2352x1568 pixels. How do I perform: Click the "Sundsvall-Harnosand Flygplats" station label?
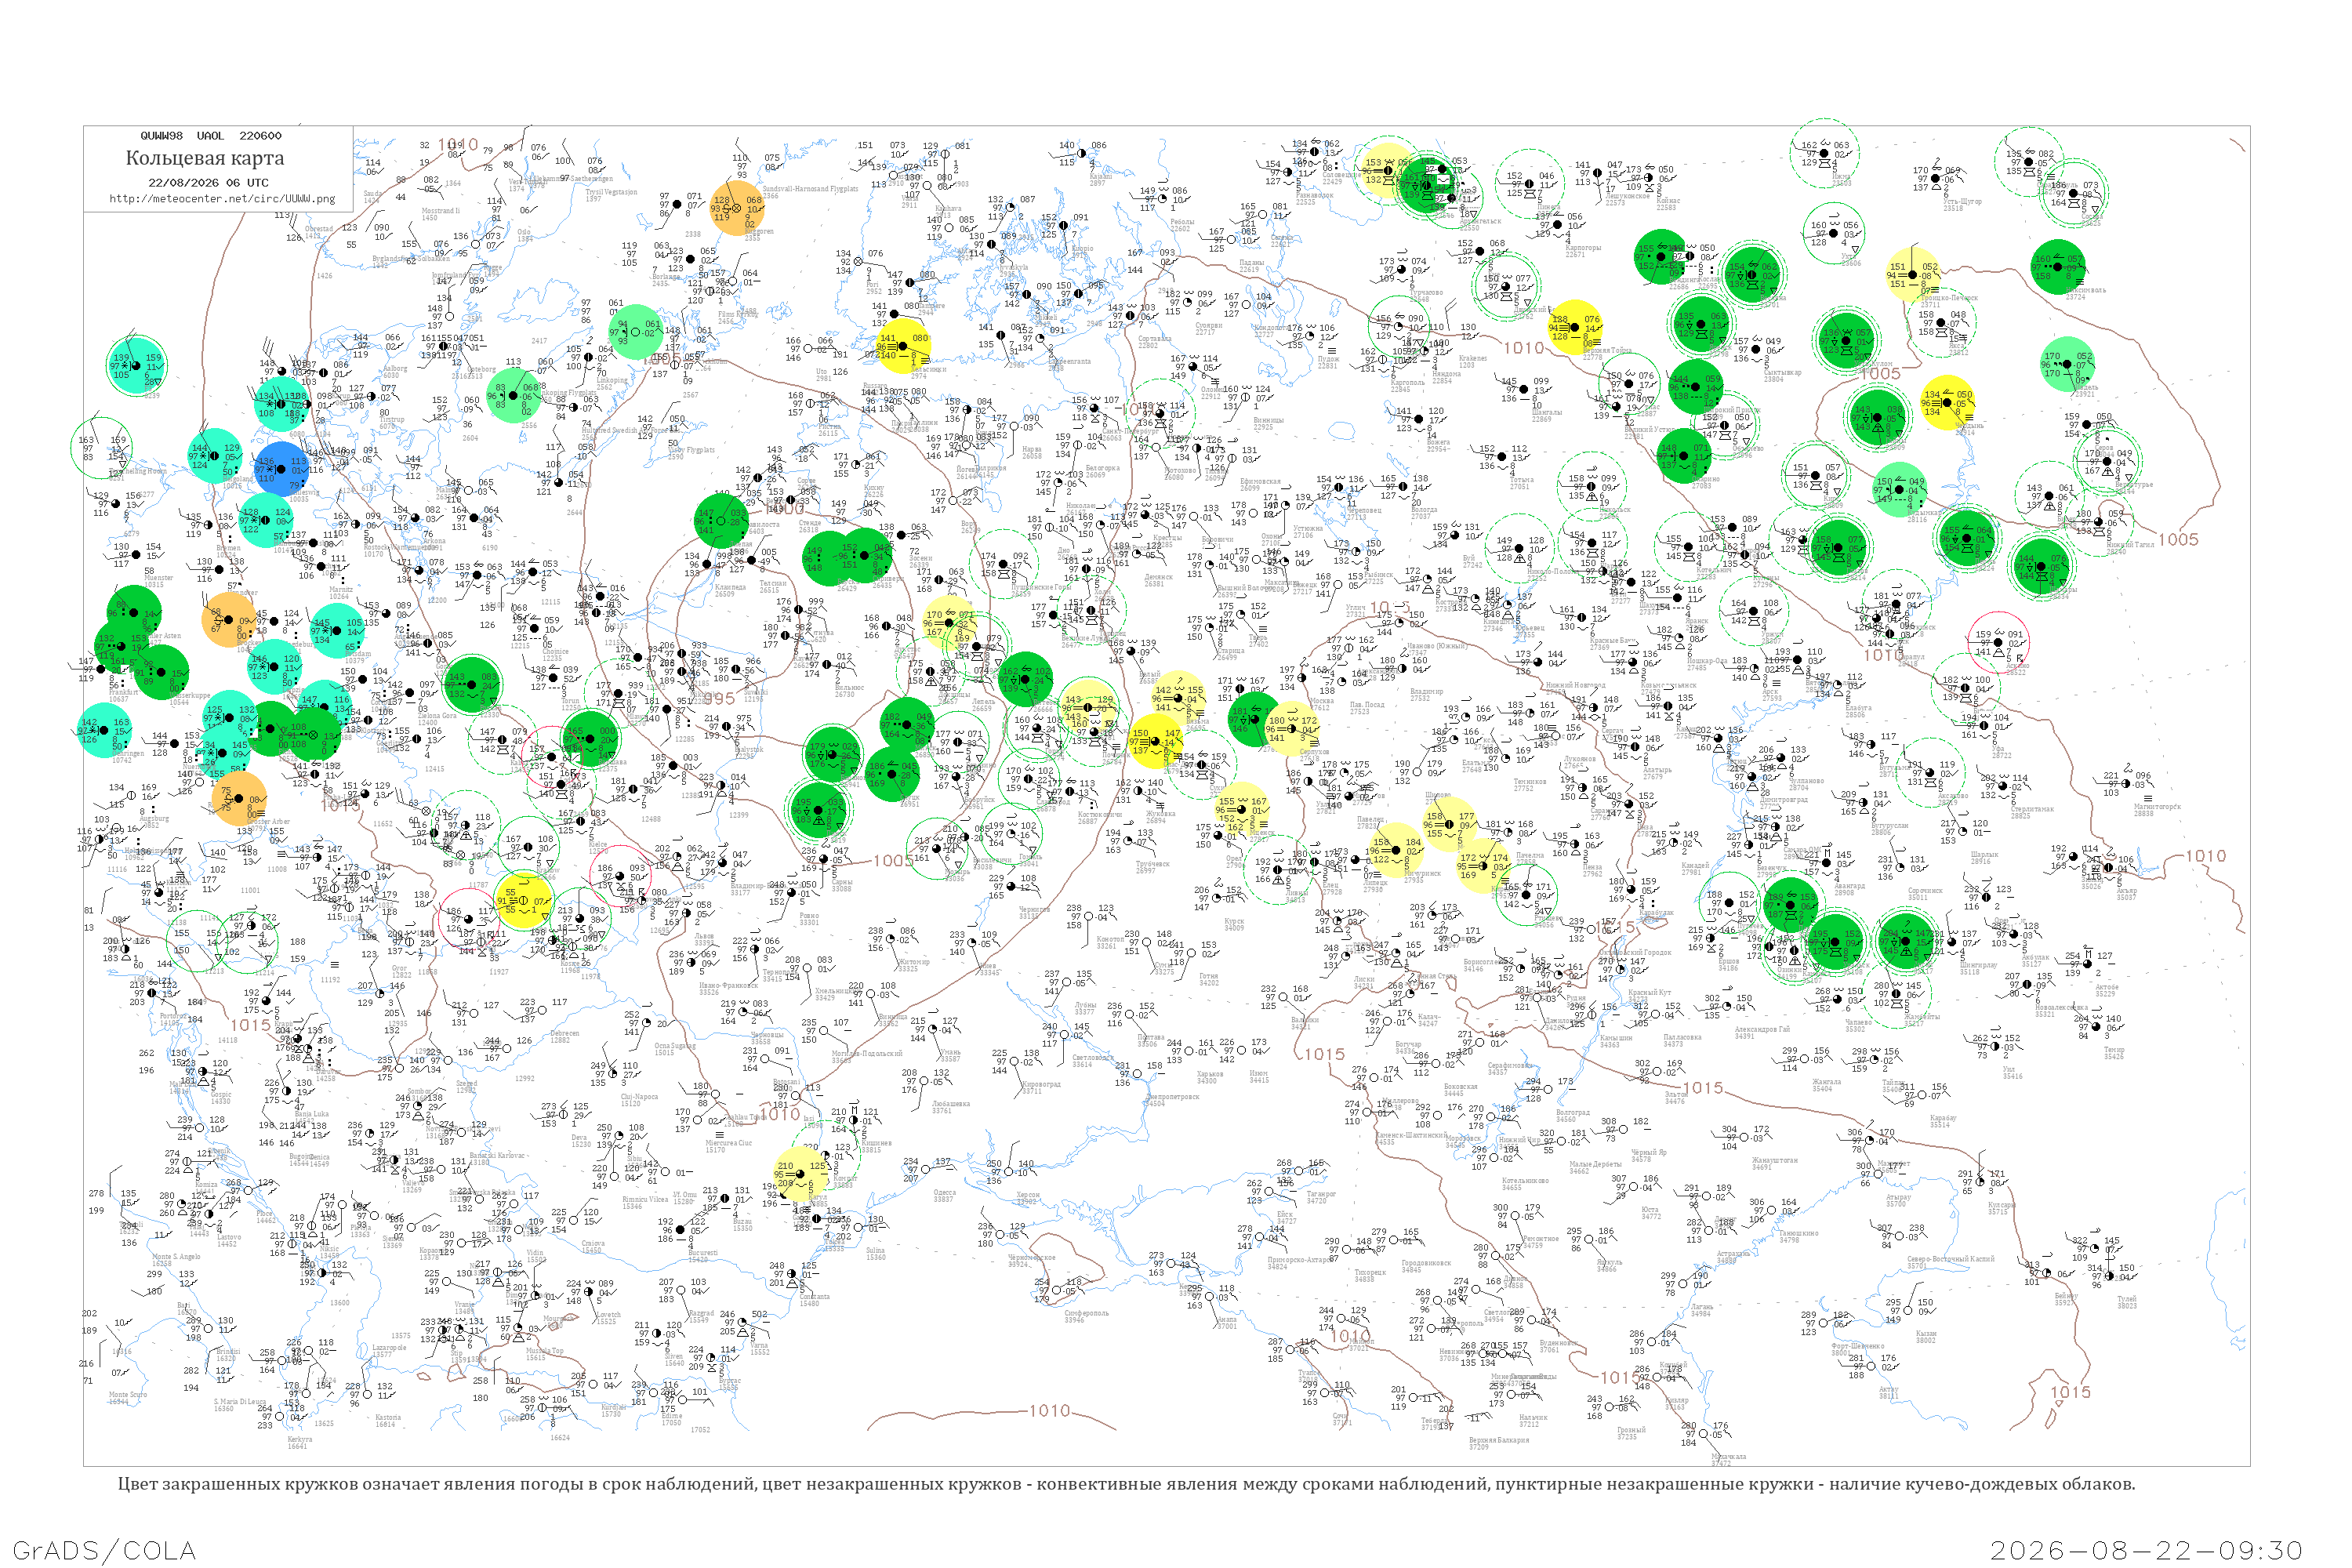pos(810,189)
